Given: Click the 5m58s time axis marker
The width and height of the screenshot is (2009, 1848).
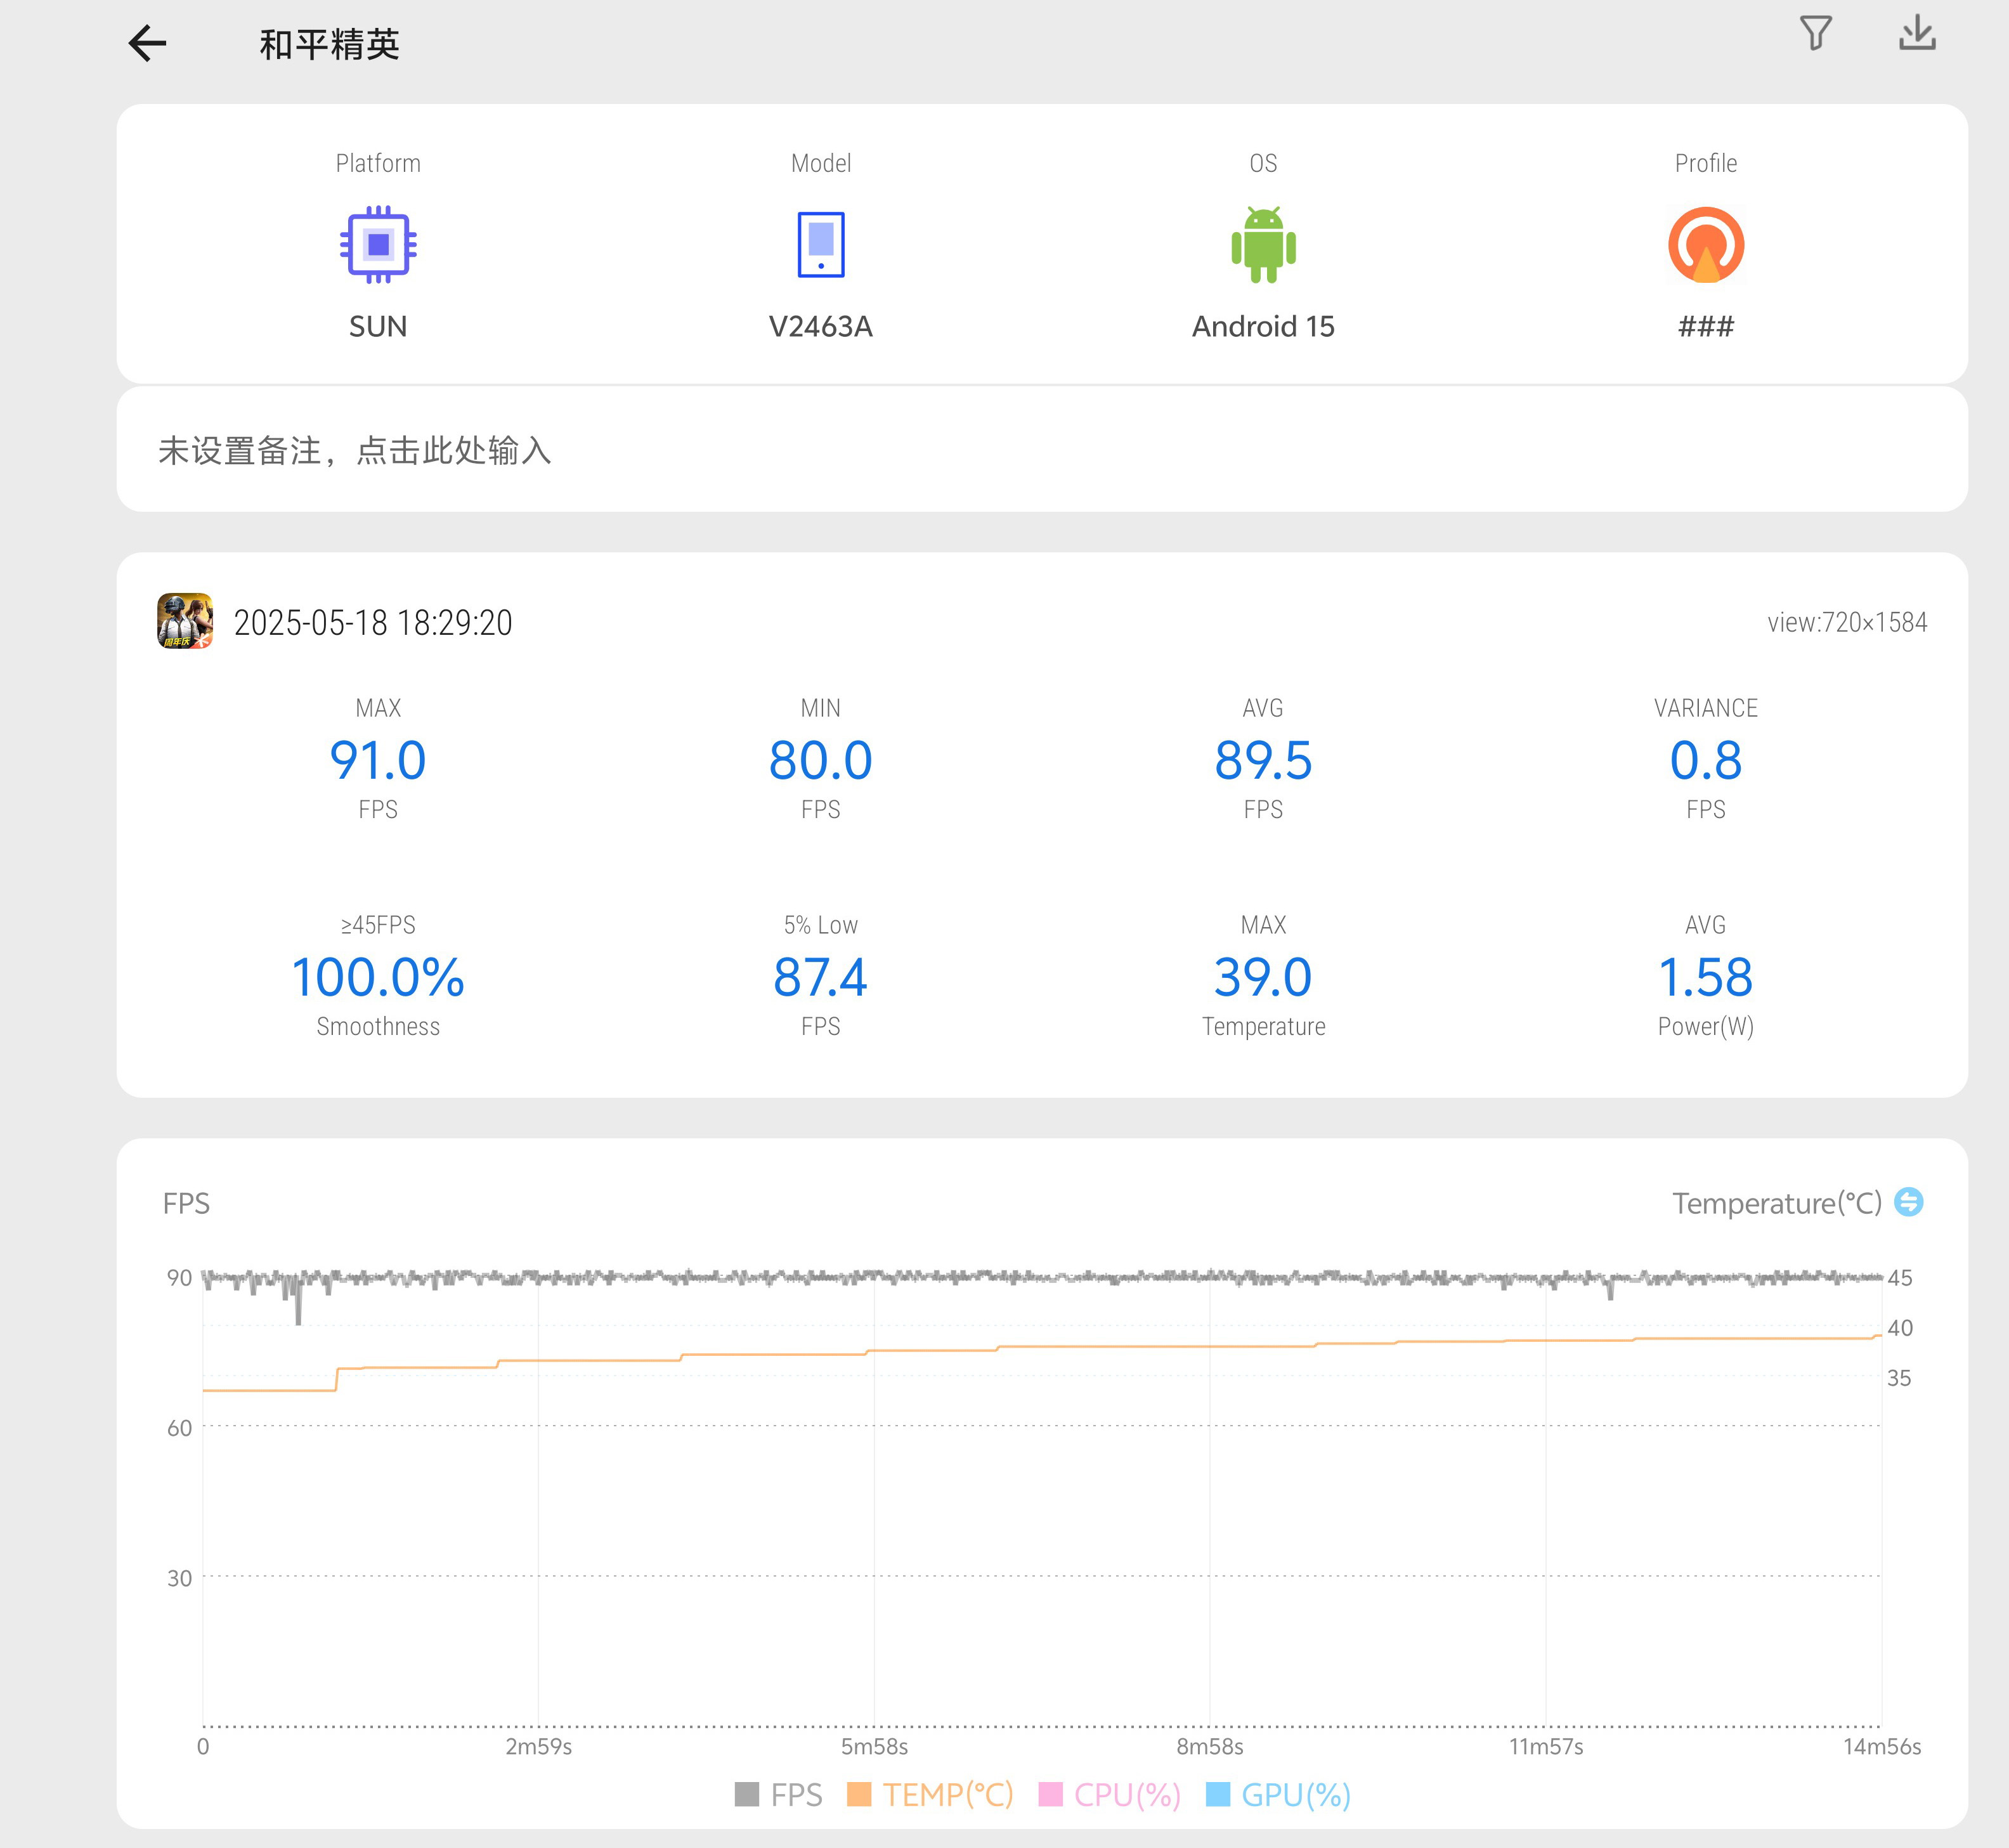Looking at the screenshot, I should coord(874,1746).
